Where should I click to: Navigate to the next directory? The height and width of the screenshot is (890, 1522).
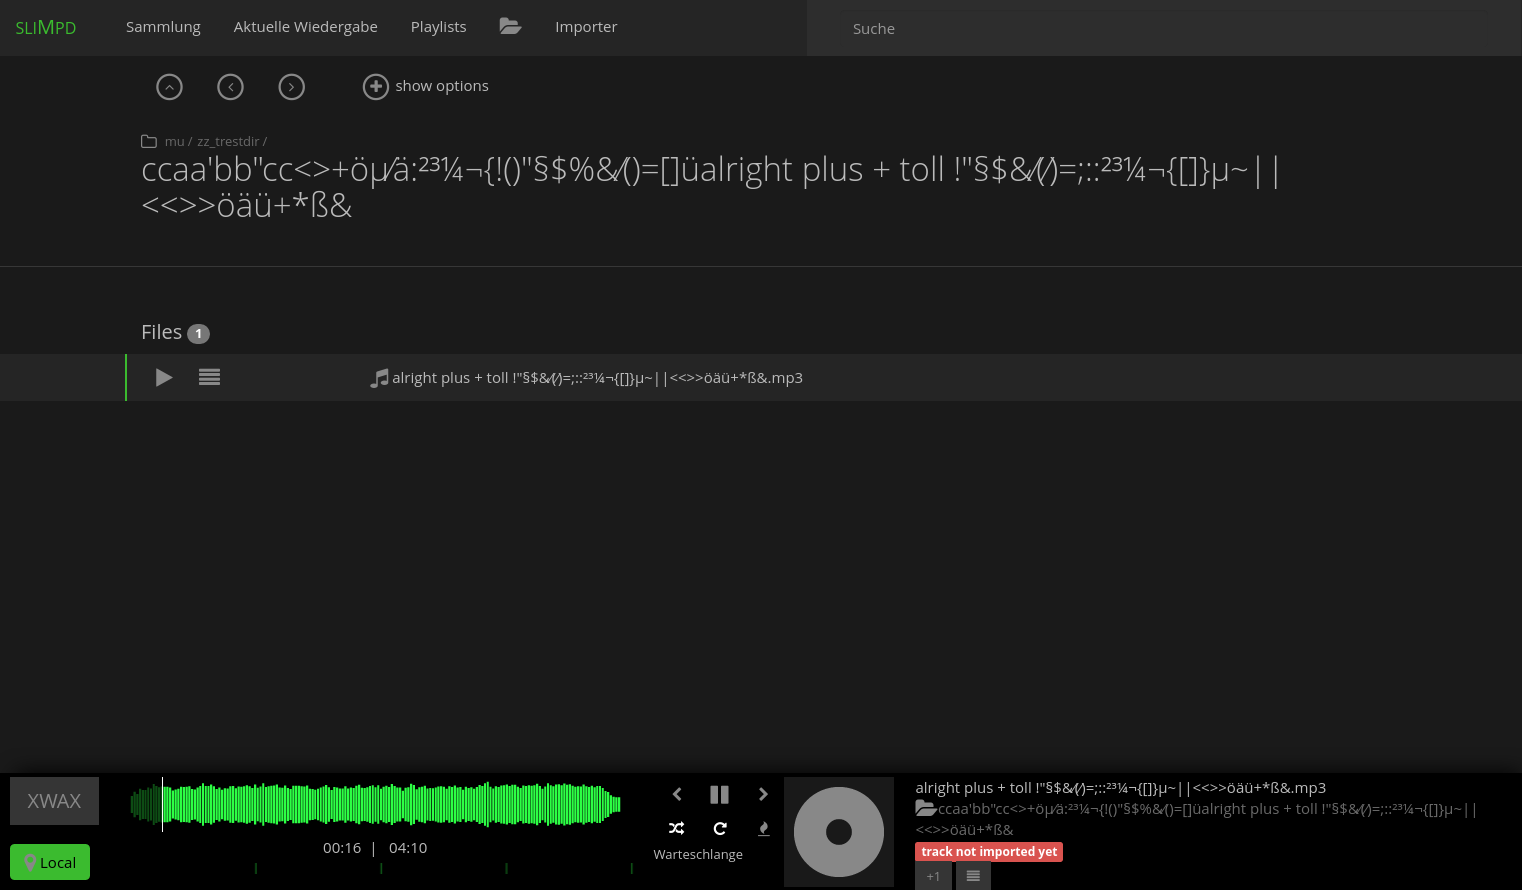click(x=292, y=87)
